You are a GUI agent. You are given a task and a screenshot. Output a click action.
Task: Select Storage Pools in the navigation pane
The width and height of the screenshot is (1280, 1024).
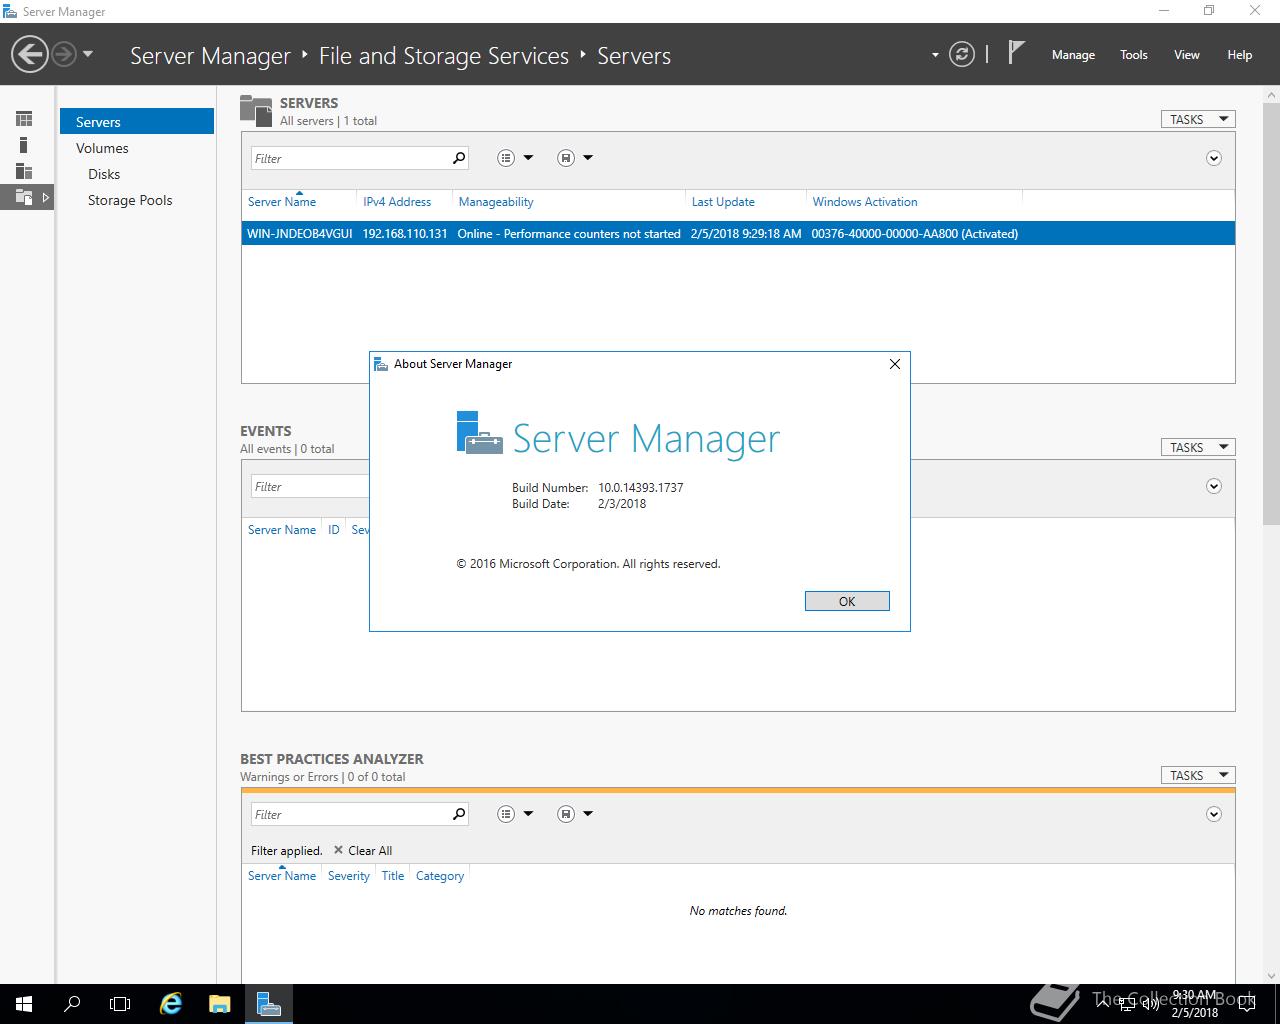pos(130,200)
